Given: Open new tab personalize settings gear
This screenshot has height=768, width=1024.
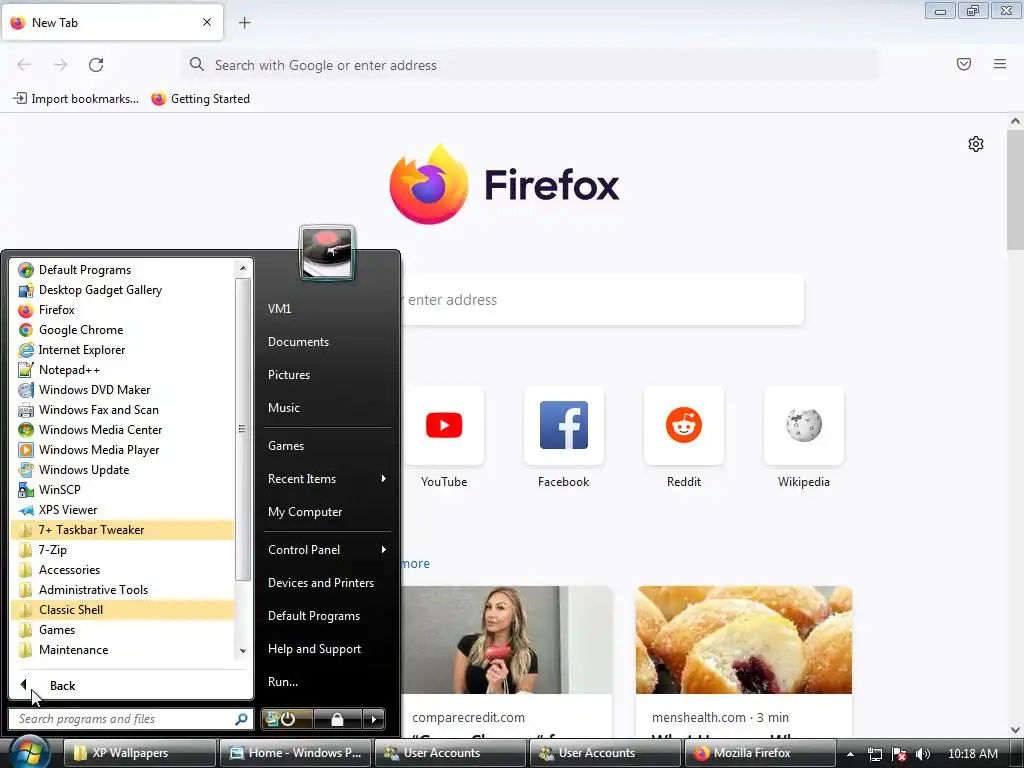Looking at the screenshot, I should tap(976, 144).
